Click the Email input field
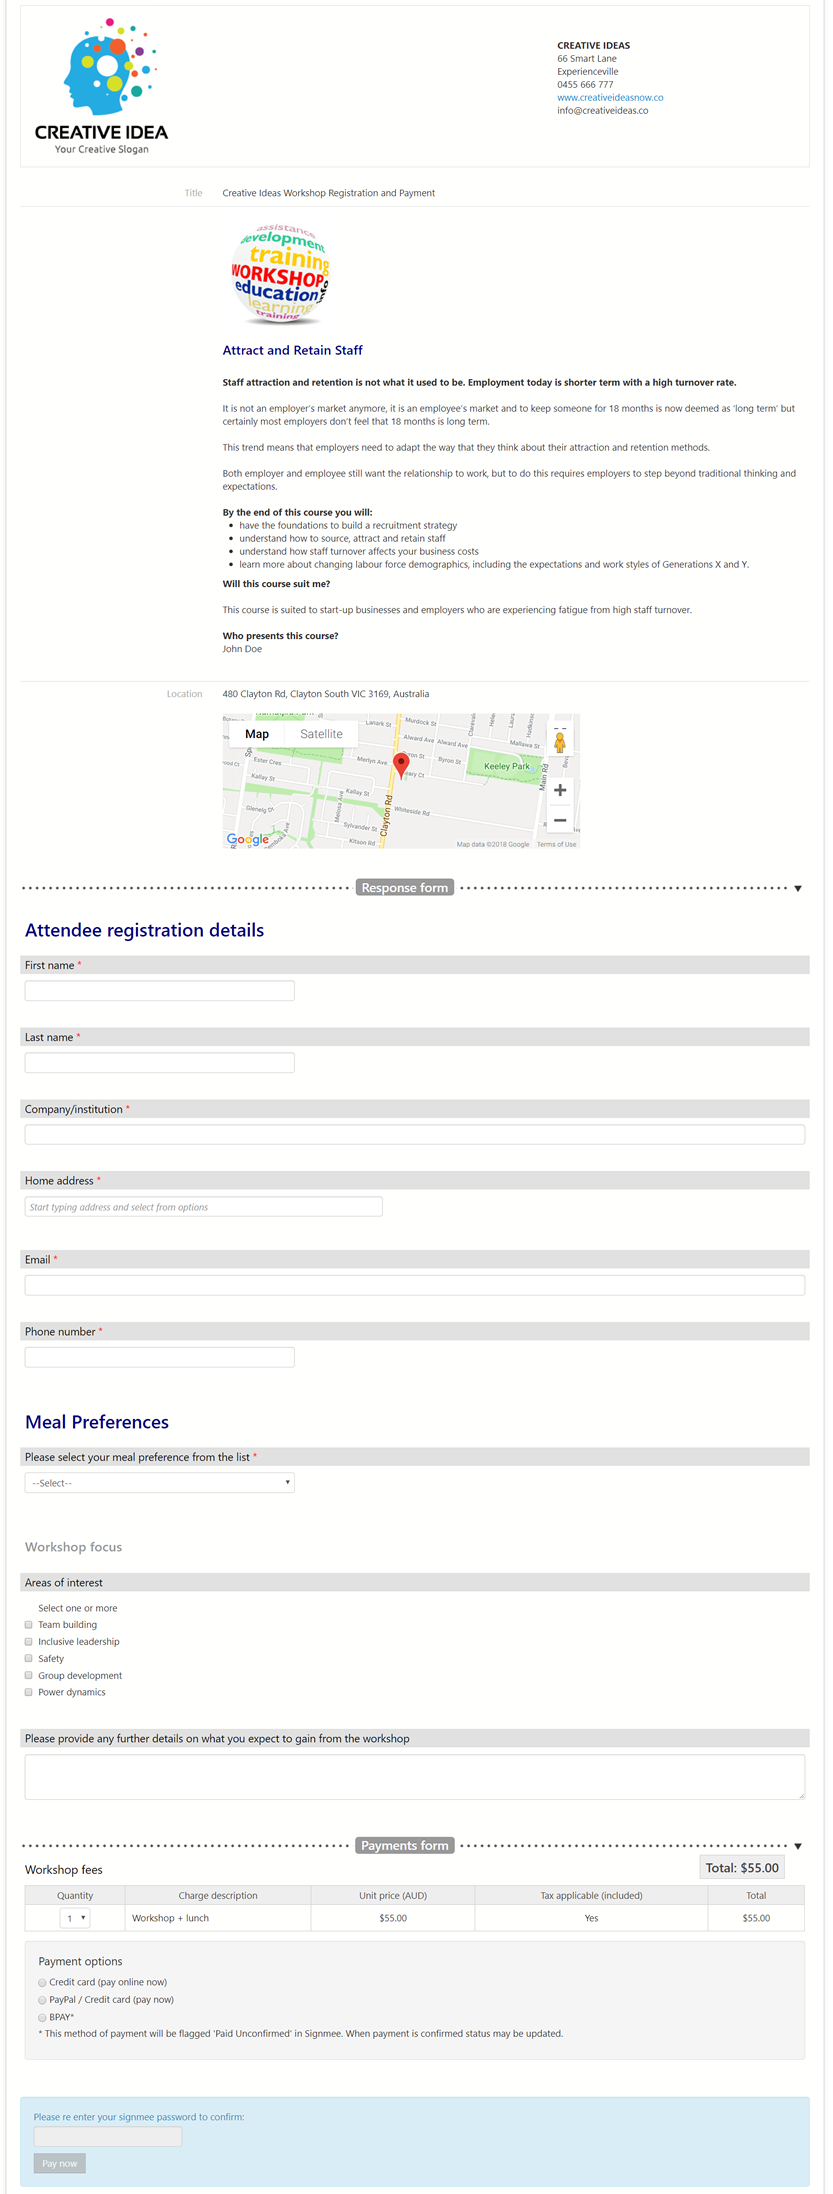The width and height of the screenshot is (833, 2194). [415, 1285]
